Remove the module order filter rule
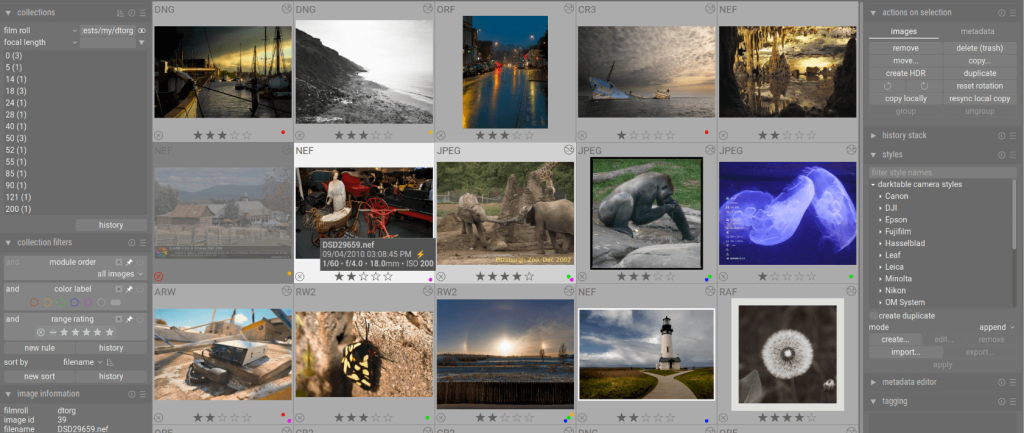Viewport: 1024px width, 433px height. 119,263
